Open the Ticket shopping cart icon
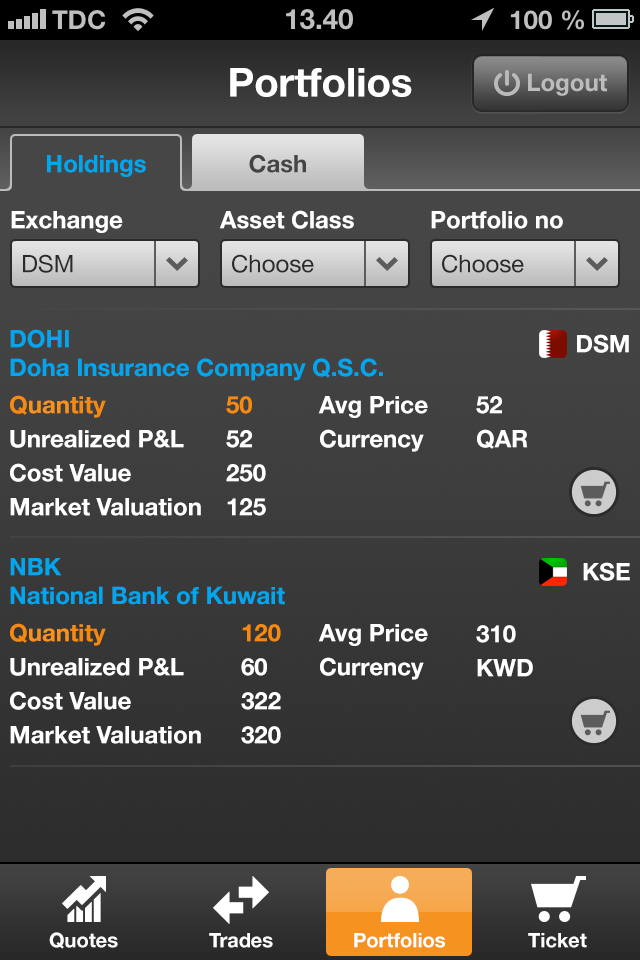Image resolution: width=640 pixels, height=960 pixels. [x=557, y=898]
